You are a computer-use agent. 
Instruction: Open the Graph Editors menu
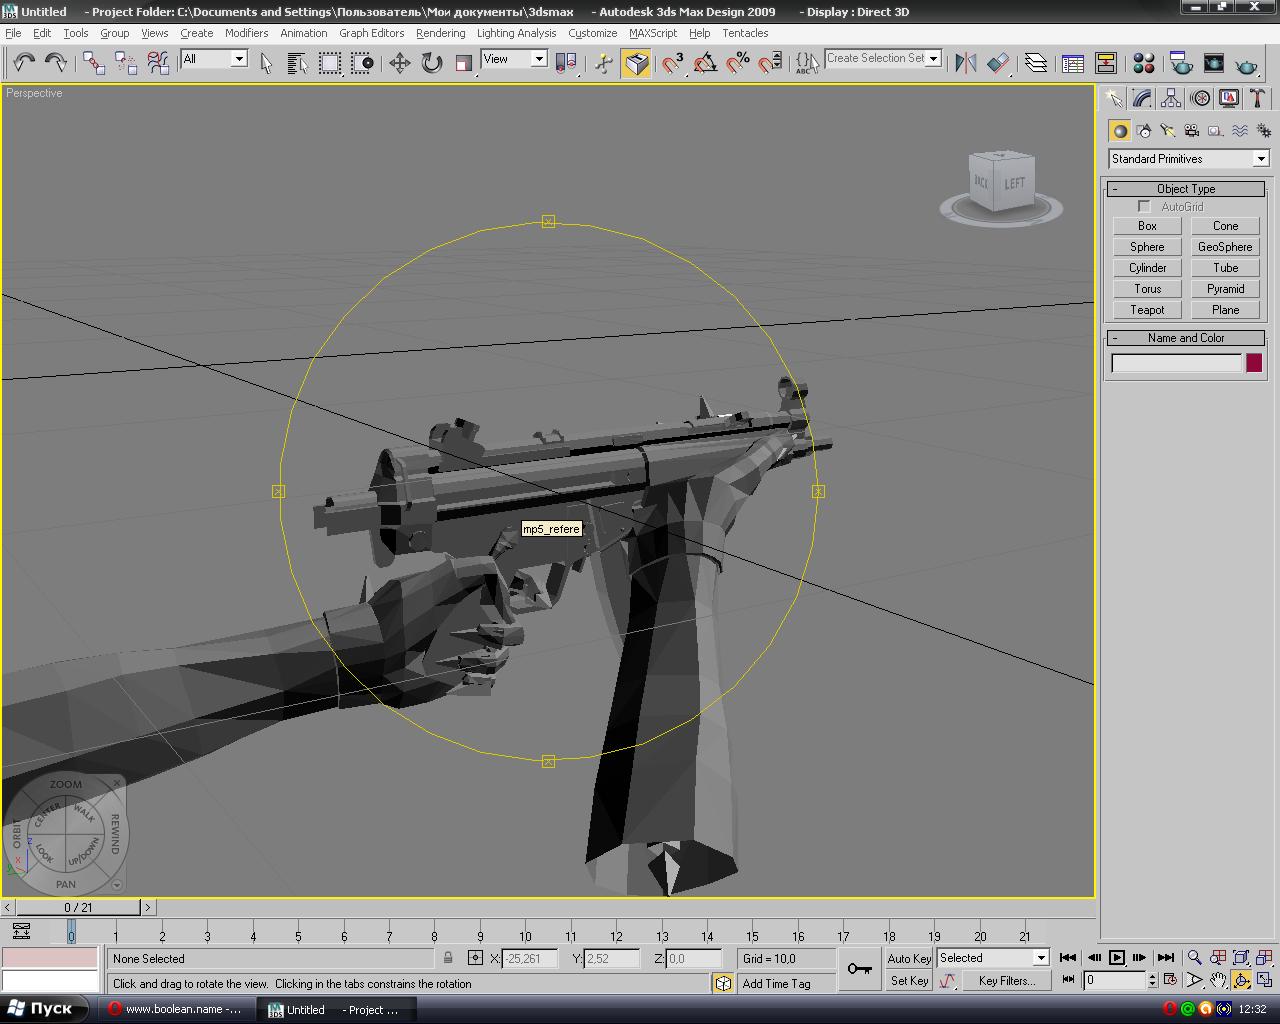(x=371, y=33)
